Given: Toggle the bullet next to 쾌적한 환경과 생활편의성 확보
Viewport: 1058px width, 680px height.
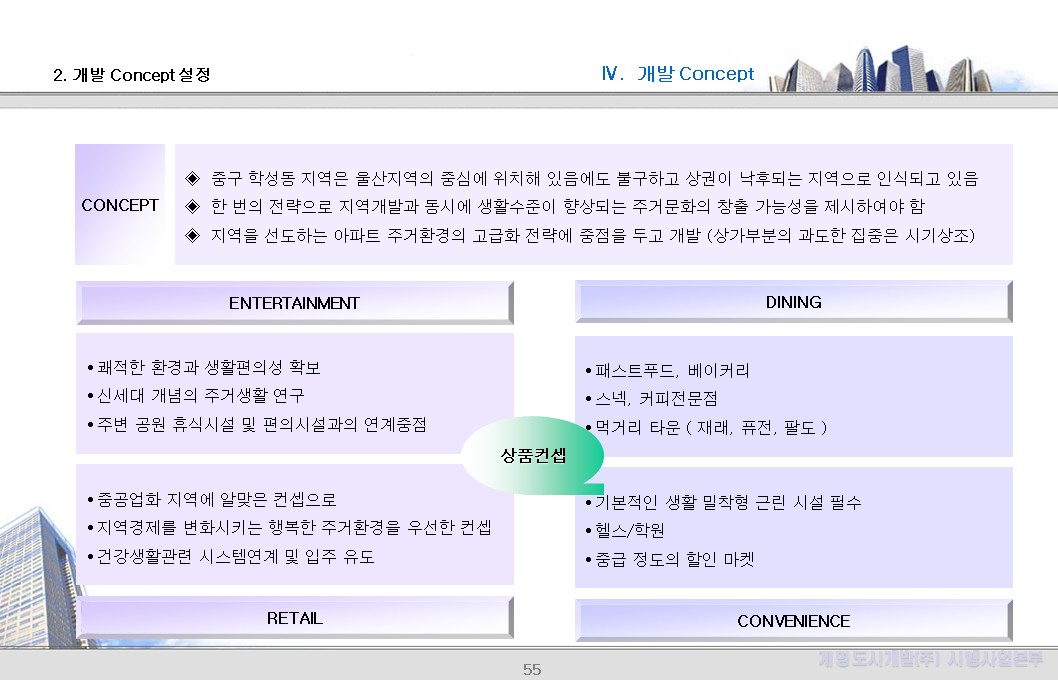Looking at the screenshot, I should 90,367.
